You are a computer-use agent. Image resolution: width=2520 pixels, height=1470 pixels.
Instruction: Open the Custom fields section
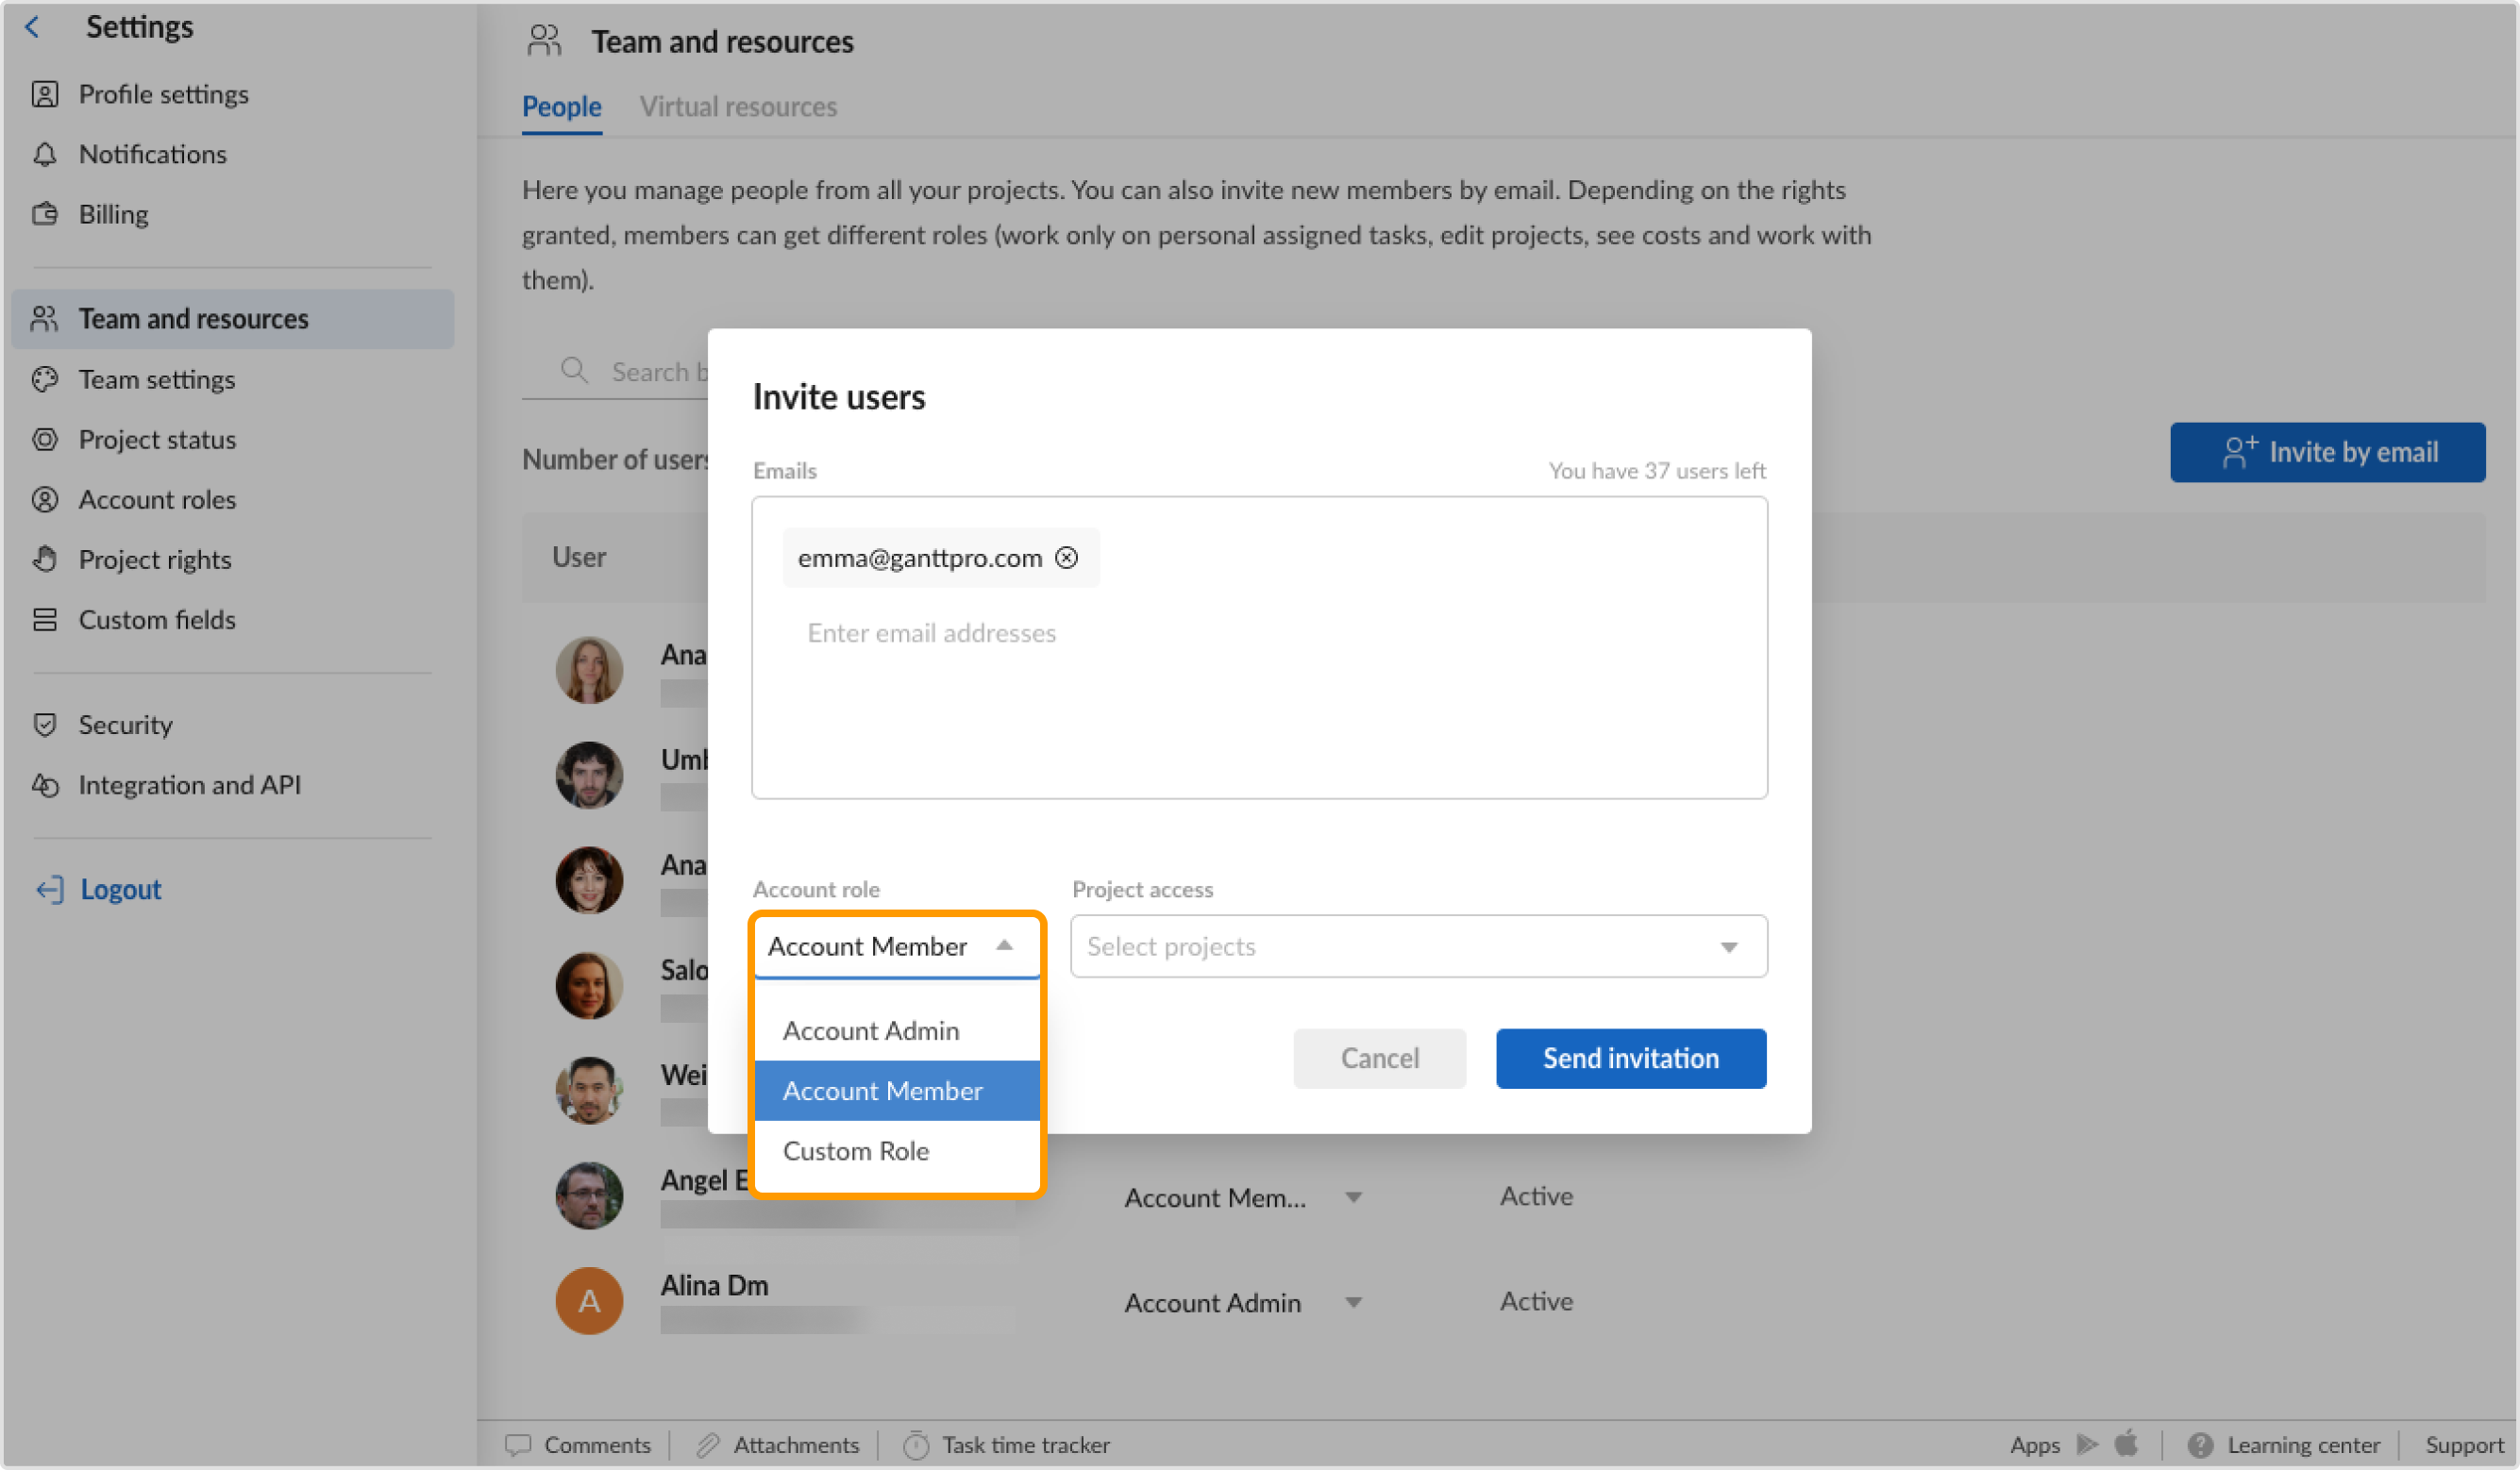157,619
